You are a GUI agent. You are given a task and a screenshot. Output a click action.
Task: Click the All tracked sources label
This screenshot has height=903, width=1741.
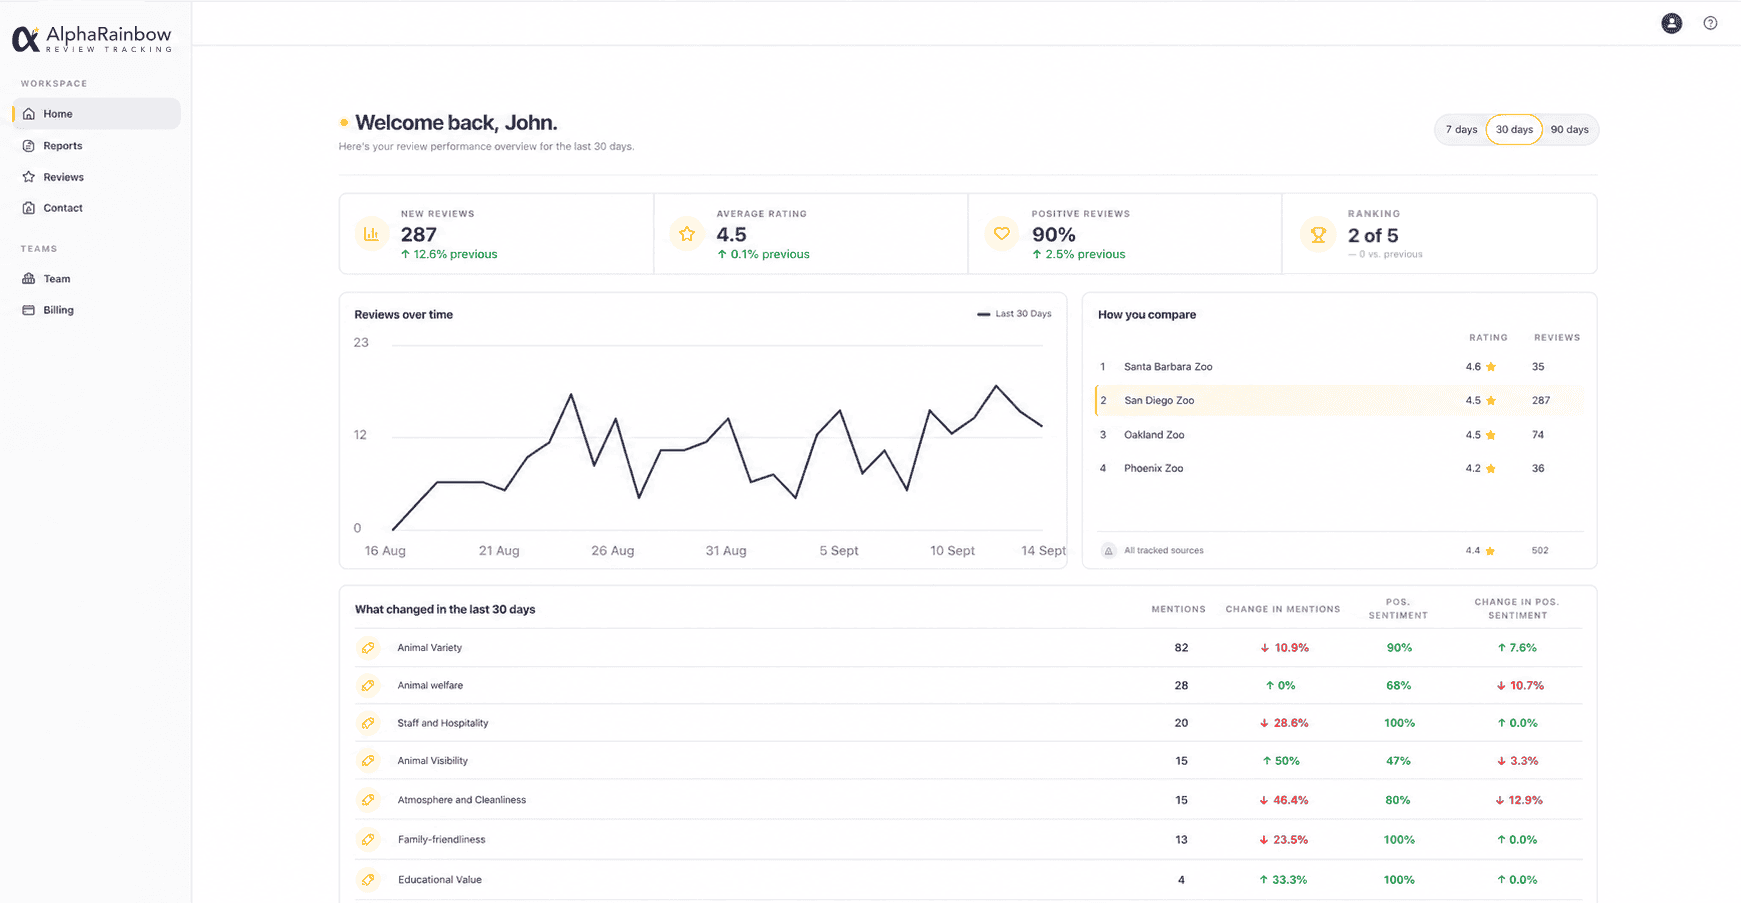[x=1164, y=551]
